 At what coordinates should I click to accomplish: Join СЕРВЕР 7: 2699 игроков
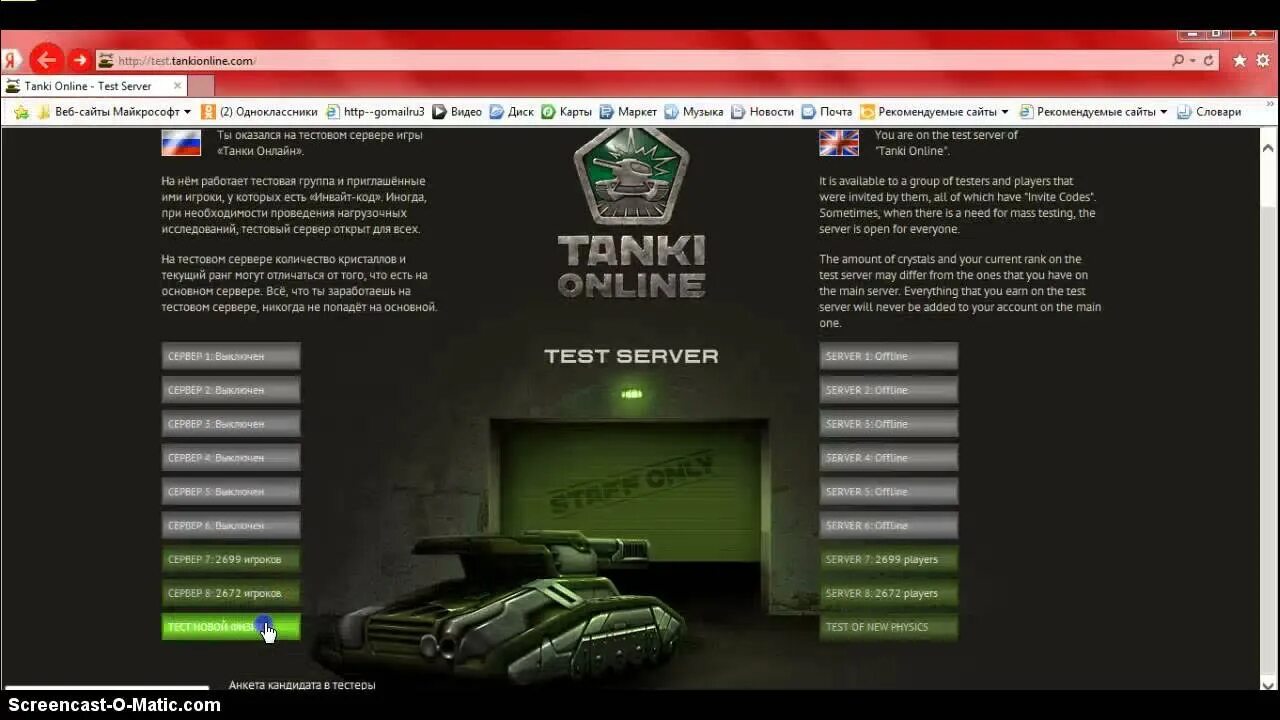pyautogui.click(x=231, y=560)
